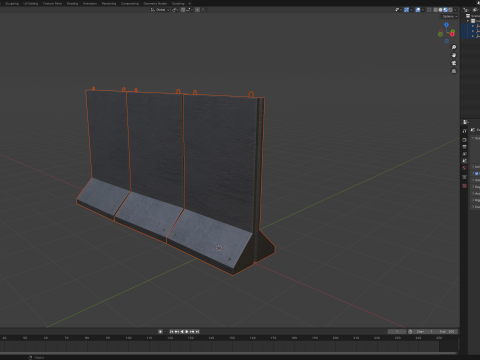Switch to the Scripting workspace tab
Screen dimensions: 480x360
coord(178,3)
